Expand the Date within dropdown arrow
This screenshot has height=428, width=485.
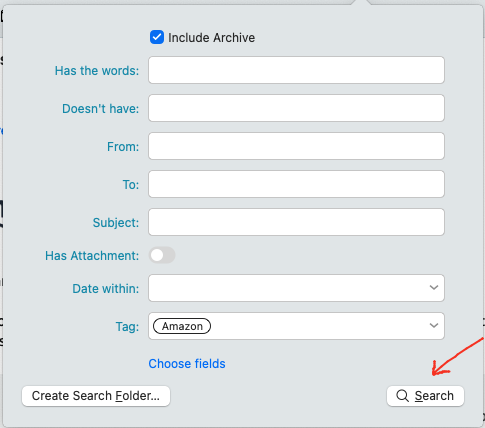point(434,287)
